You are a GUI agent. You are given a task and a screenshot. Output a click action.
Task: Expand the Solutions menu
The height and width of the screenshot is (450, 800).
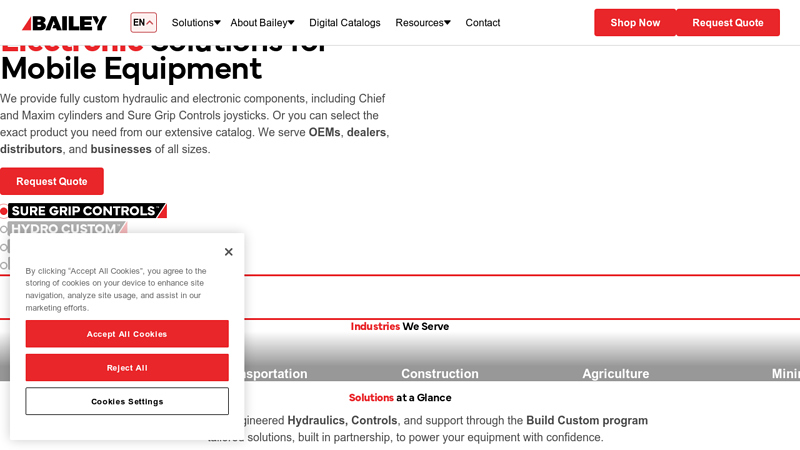[x=196, y=23]
